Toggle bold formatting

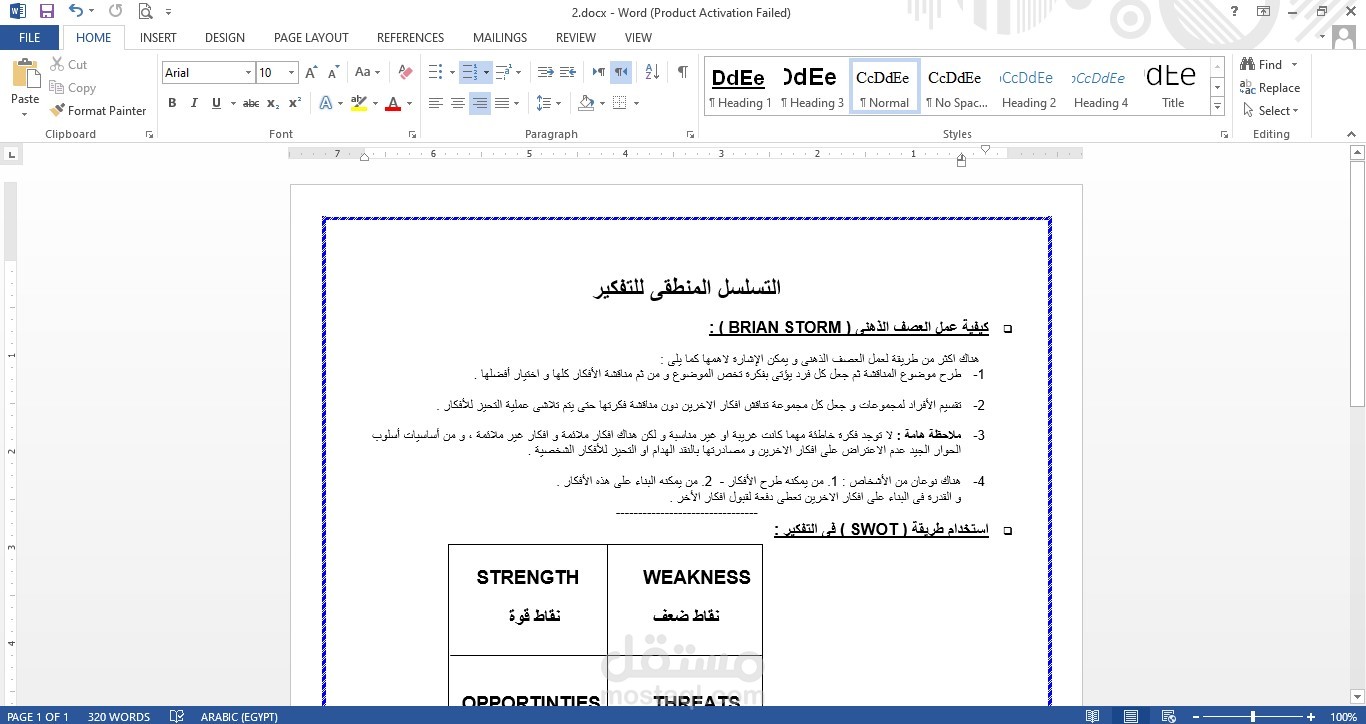172,103
